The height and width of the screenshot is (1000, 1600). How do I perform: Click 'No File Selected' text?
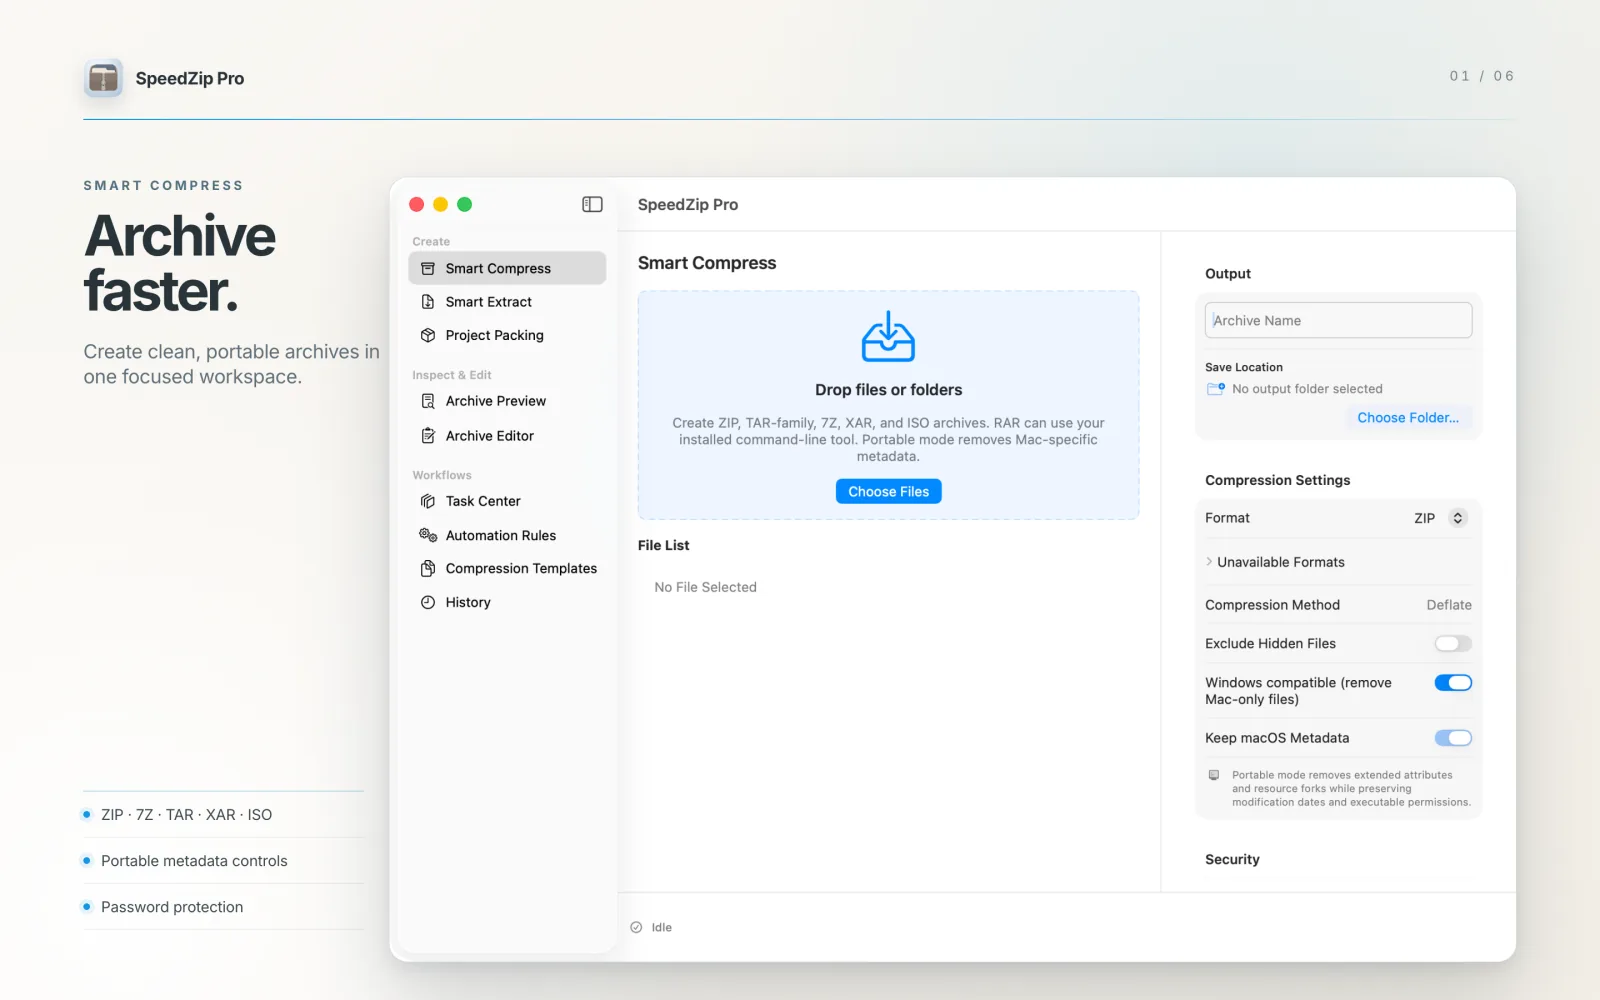pos(705,587)
